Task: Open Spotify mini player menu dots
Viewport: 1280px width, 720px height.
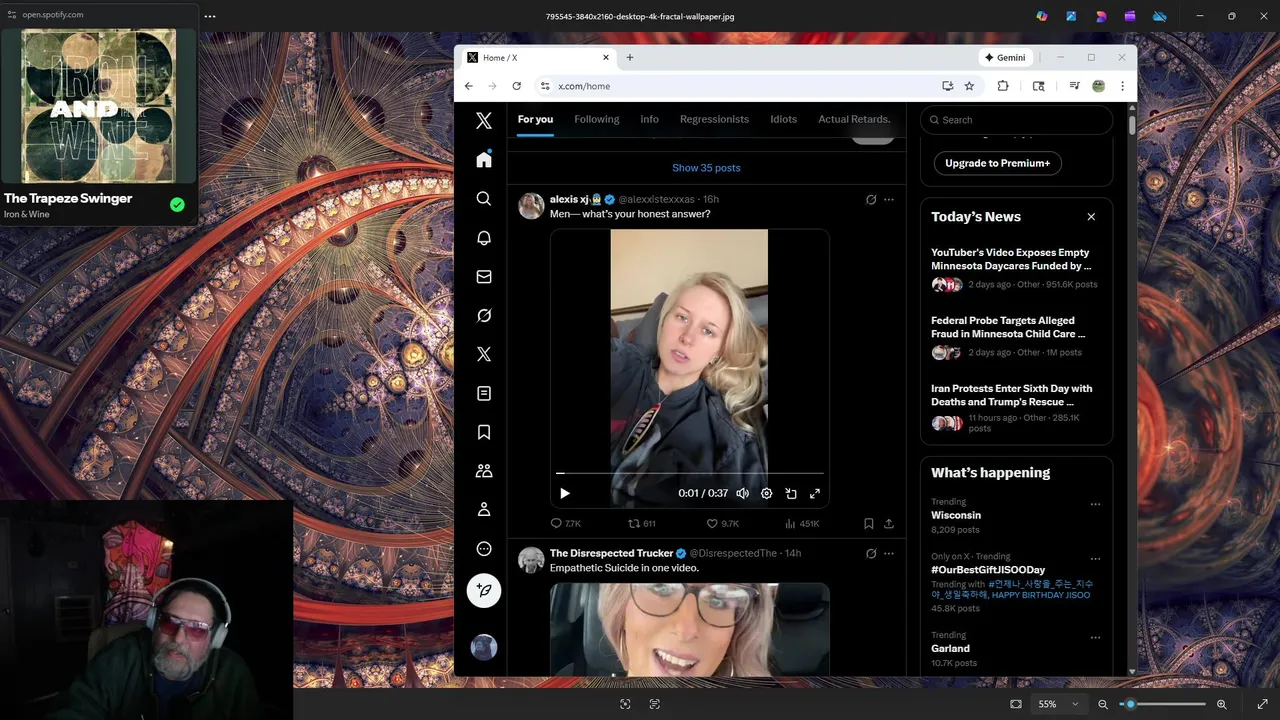Action: tap(210, 16)
